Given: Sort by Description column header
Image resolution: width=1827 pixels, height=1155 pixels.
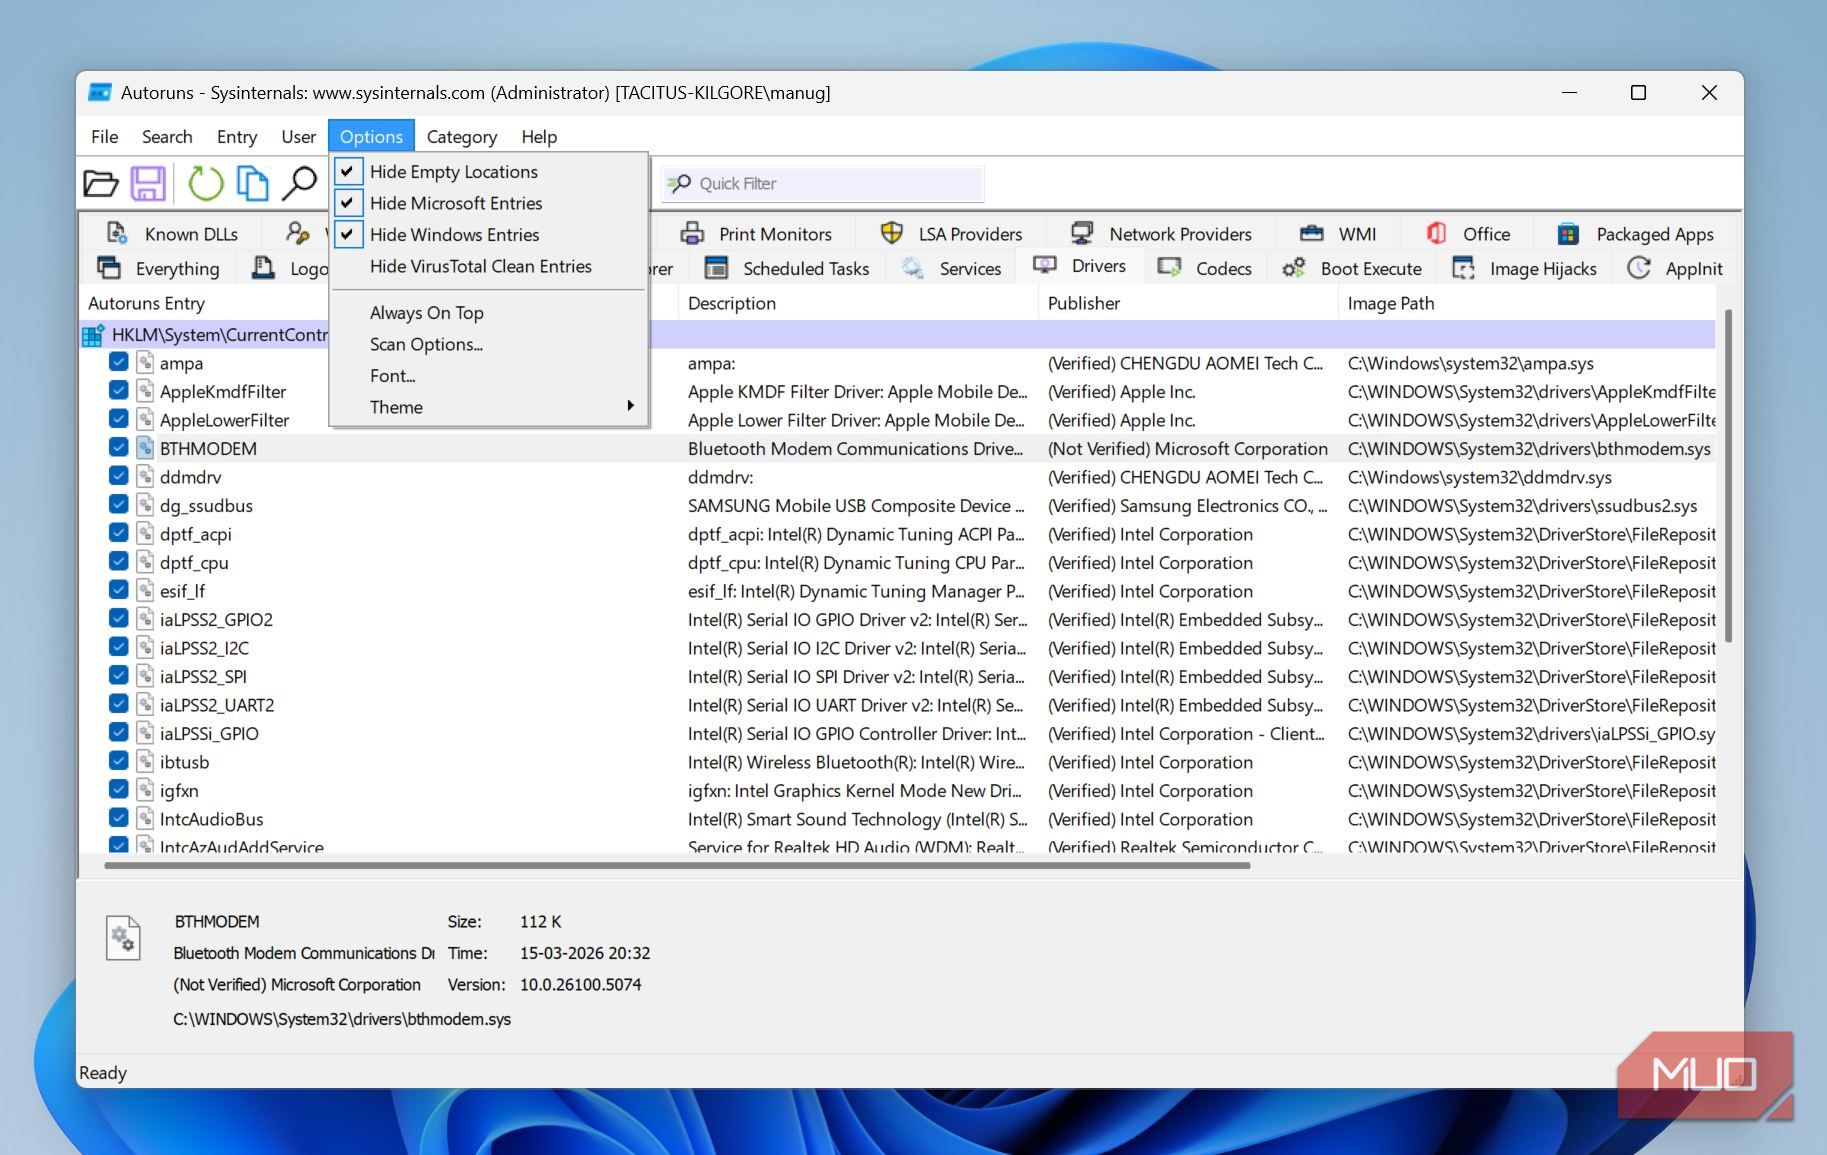Looking at the screenshot, I should pos(858,303).
